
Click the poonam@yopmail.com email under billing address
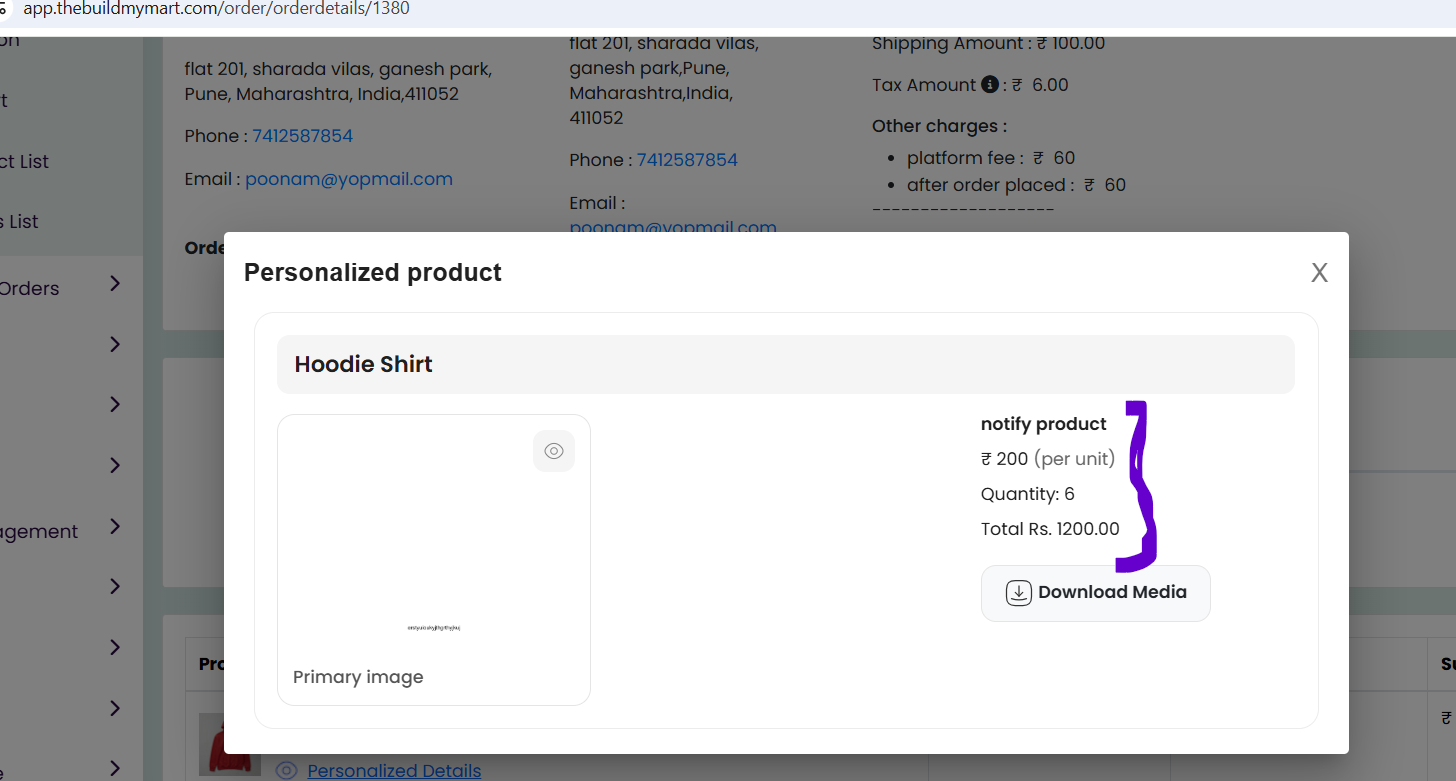click(349, 179)
